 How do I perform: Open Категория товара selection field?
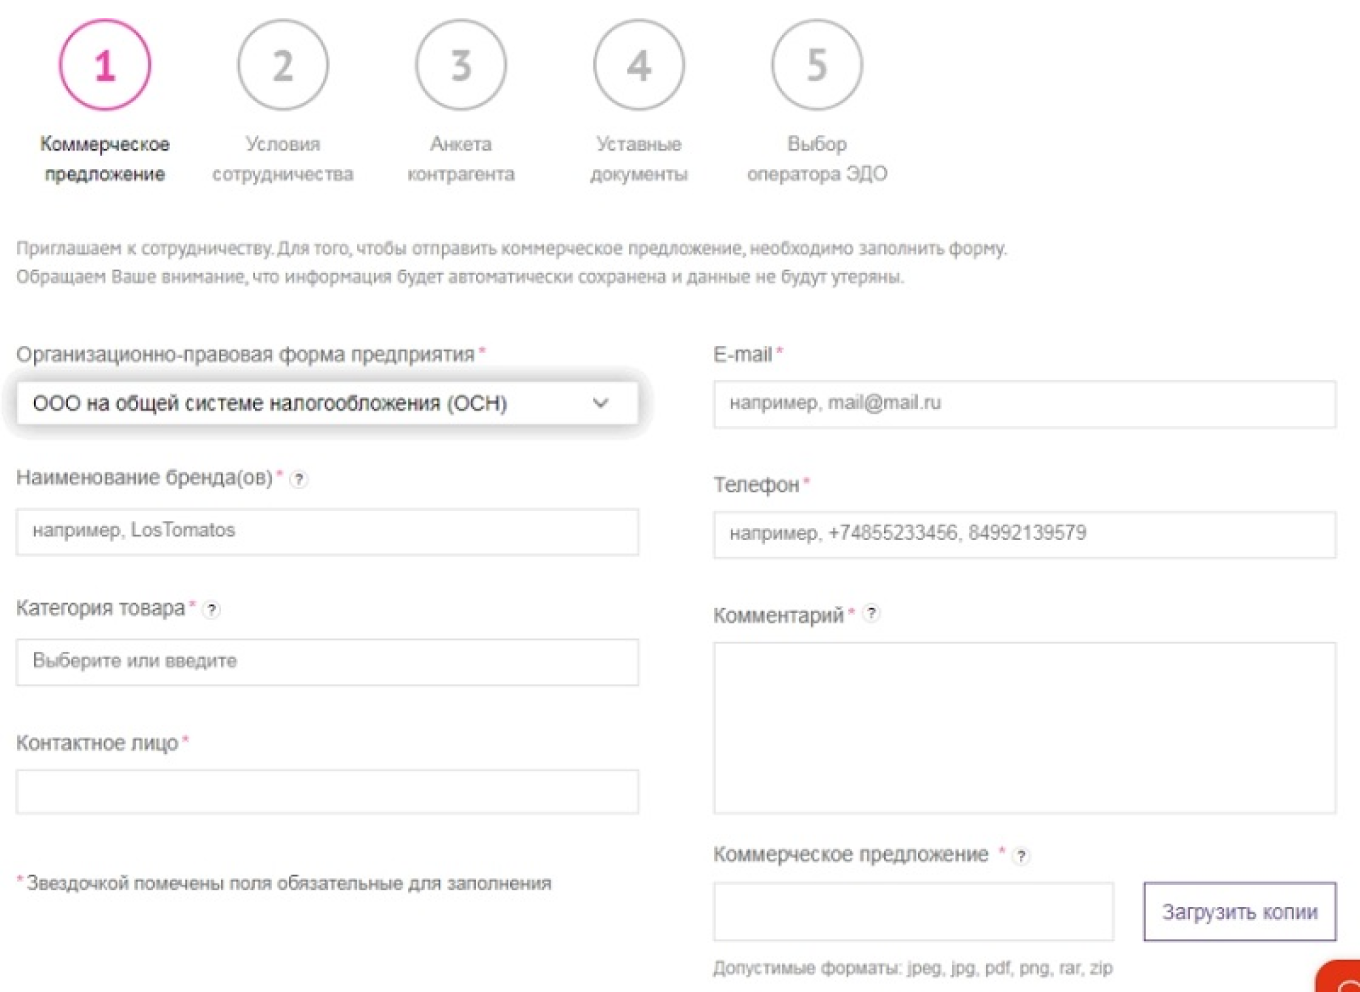(x=327, y=662)
